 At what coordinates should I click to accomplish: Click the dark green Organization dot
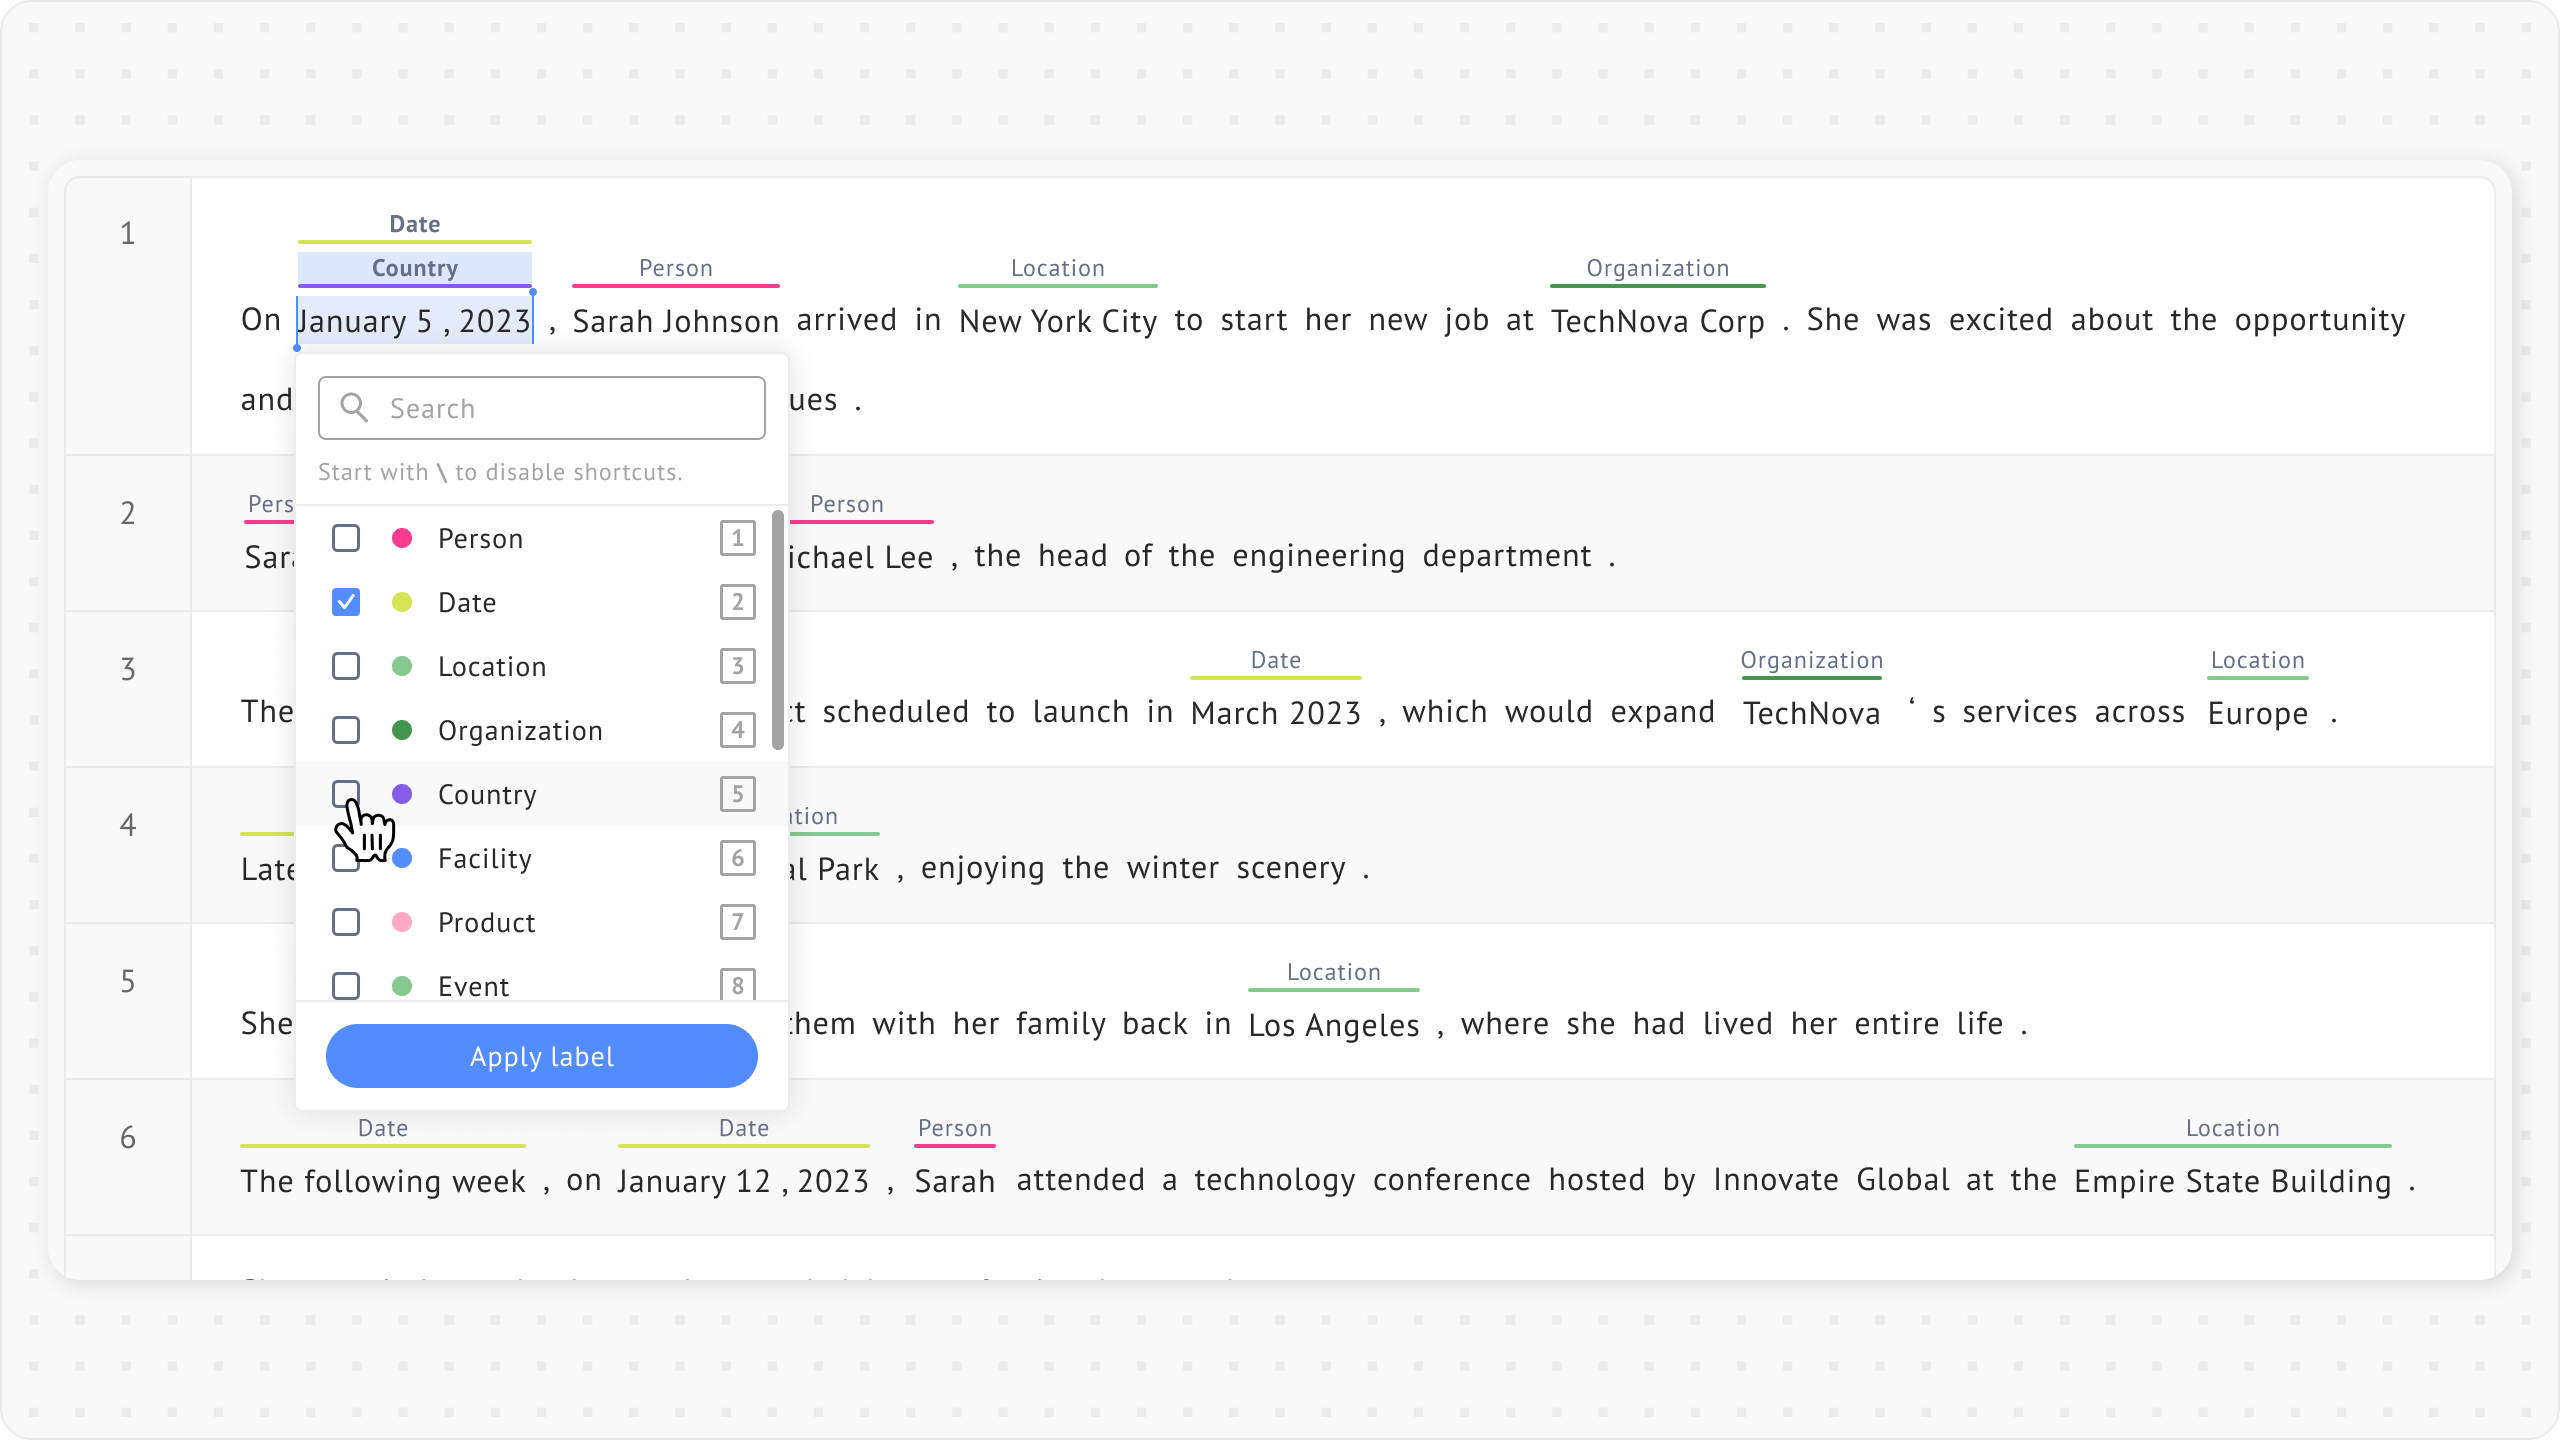coord(402,730)
